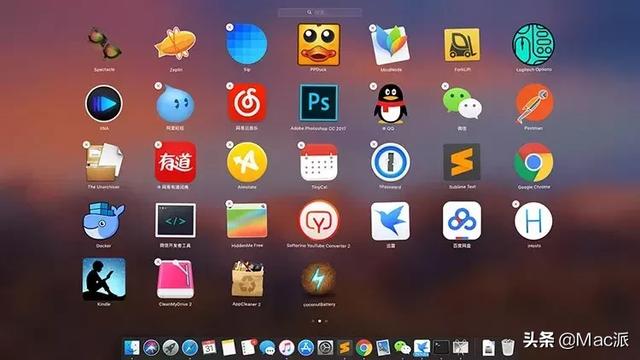
Task: Switch to the third Launchpad page dot
Action: pos(326,321)
